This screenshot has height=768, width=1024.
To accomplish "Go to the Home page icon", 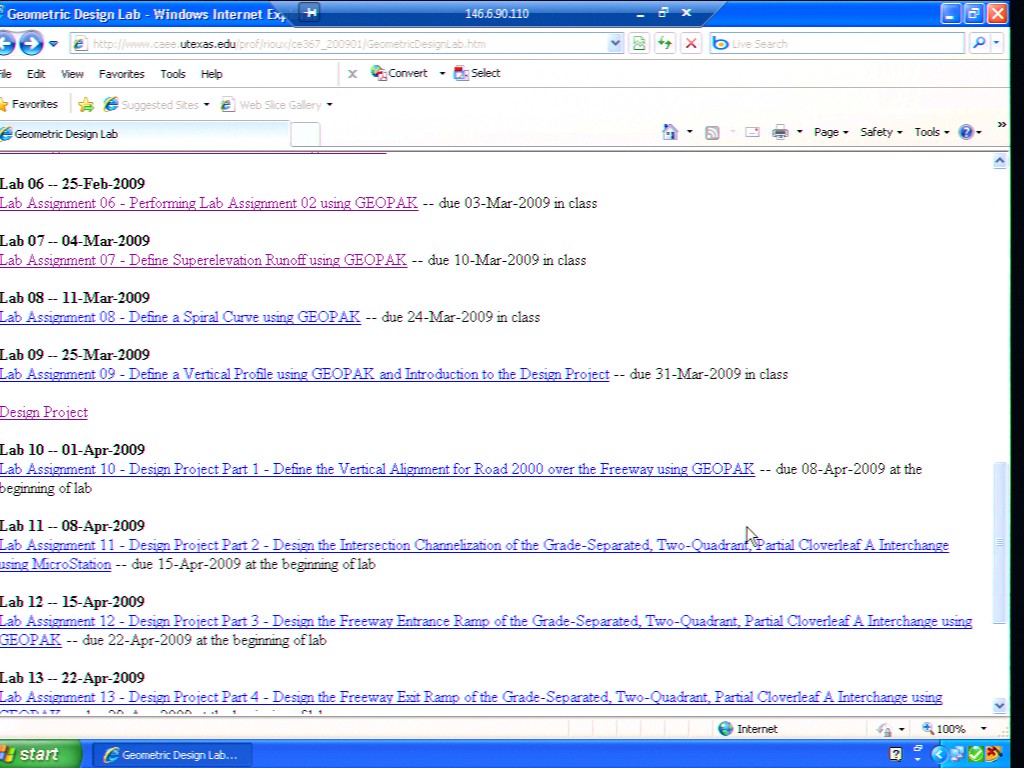I will (x=670, y=132).
